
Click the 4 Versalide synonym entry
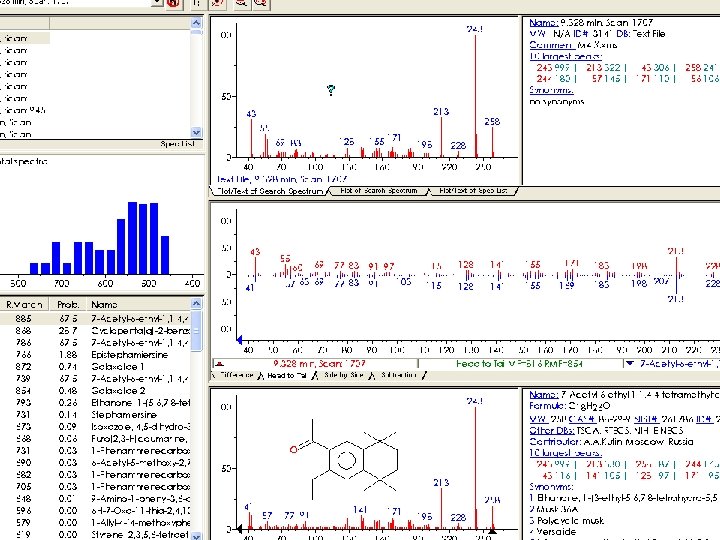coord(553,532)
